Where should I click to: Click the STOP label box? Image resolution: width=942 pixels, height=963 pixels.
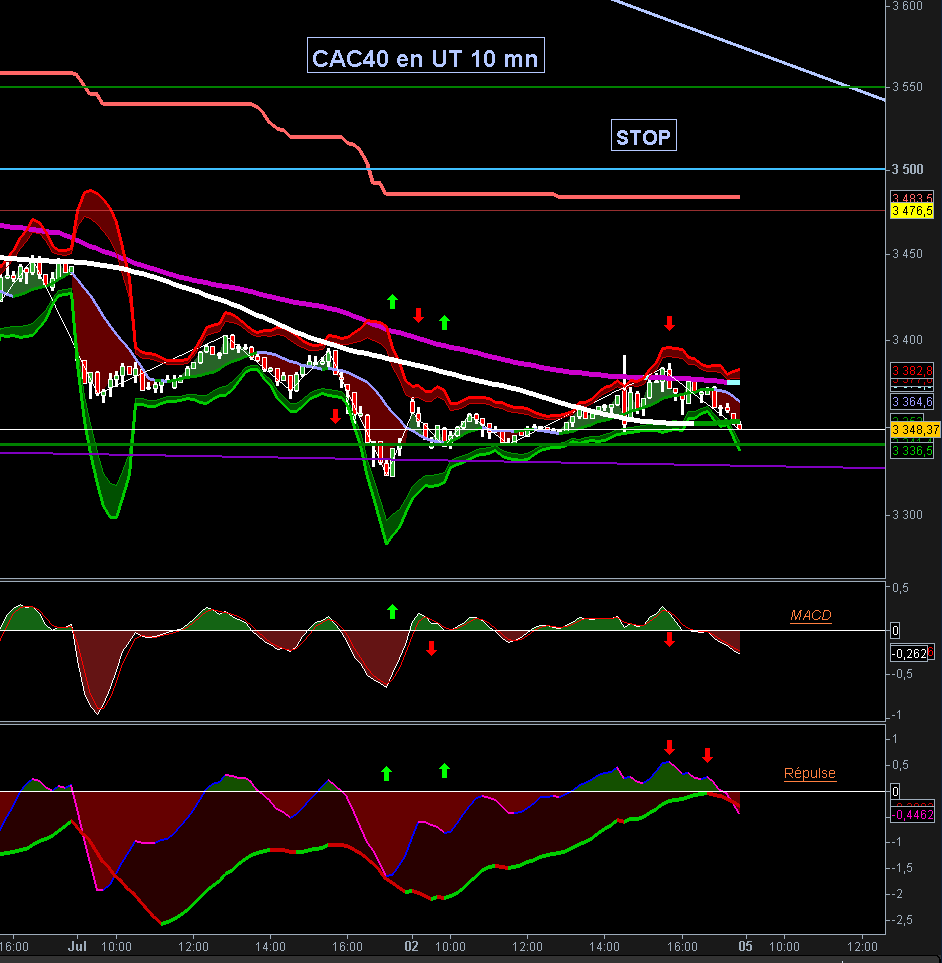click(x=644, y=135)
